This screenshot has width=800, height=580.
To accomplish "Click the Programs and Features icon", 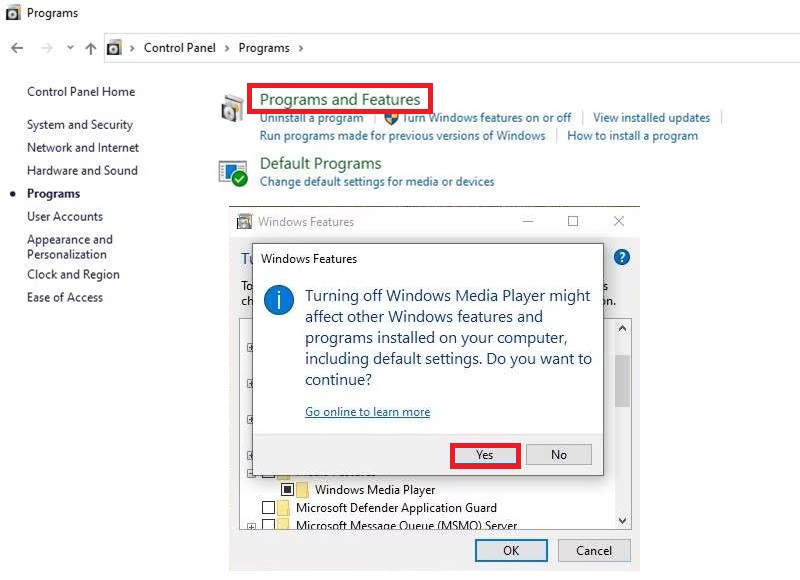I will coord(233,108).
